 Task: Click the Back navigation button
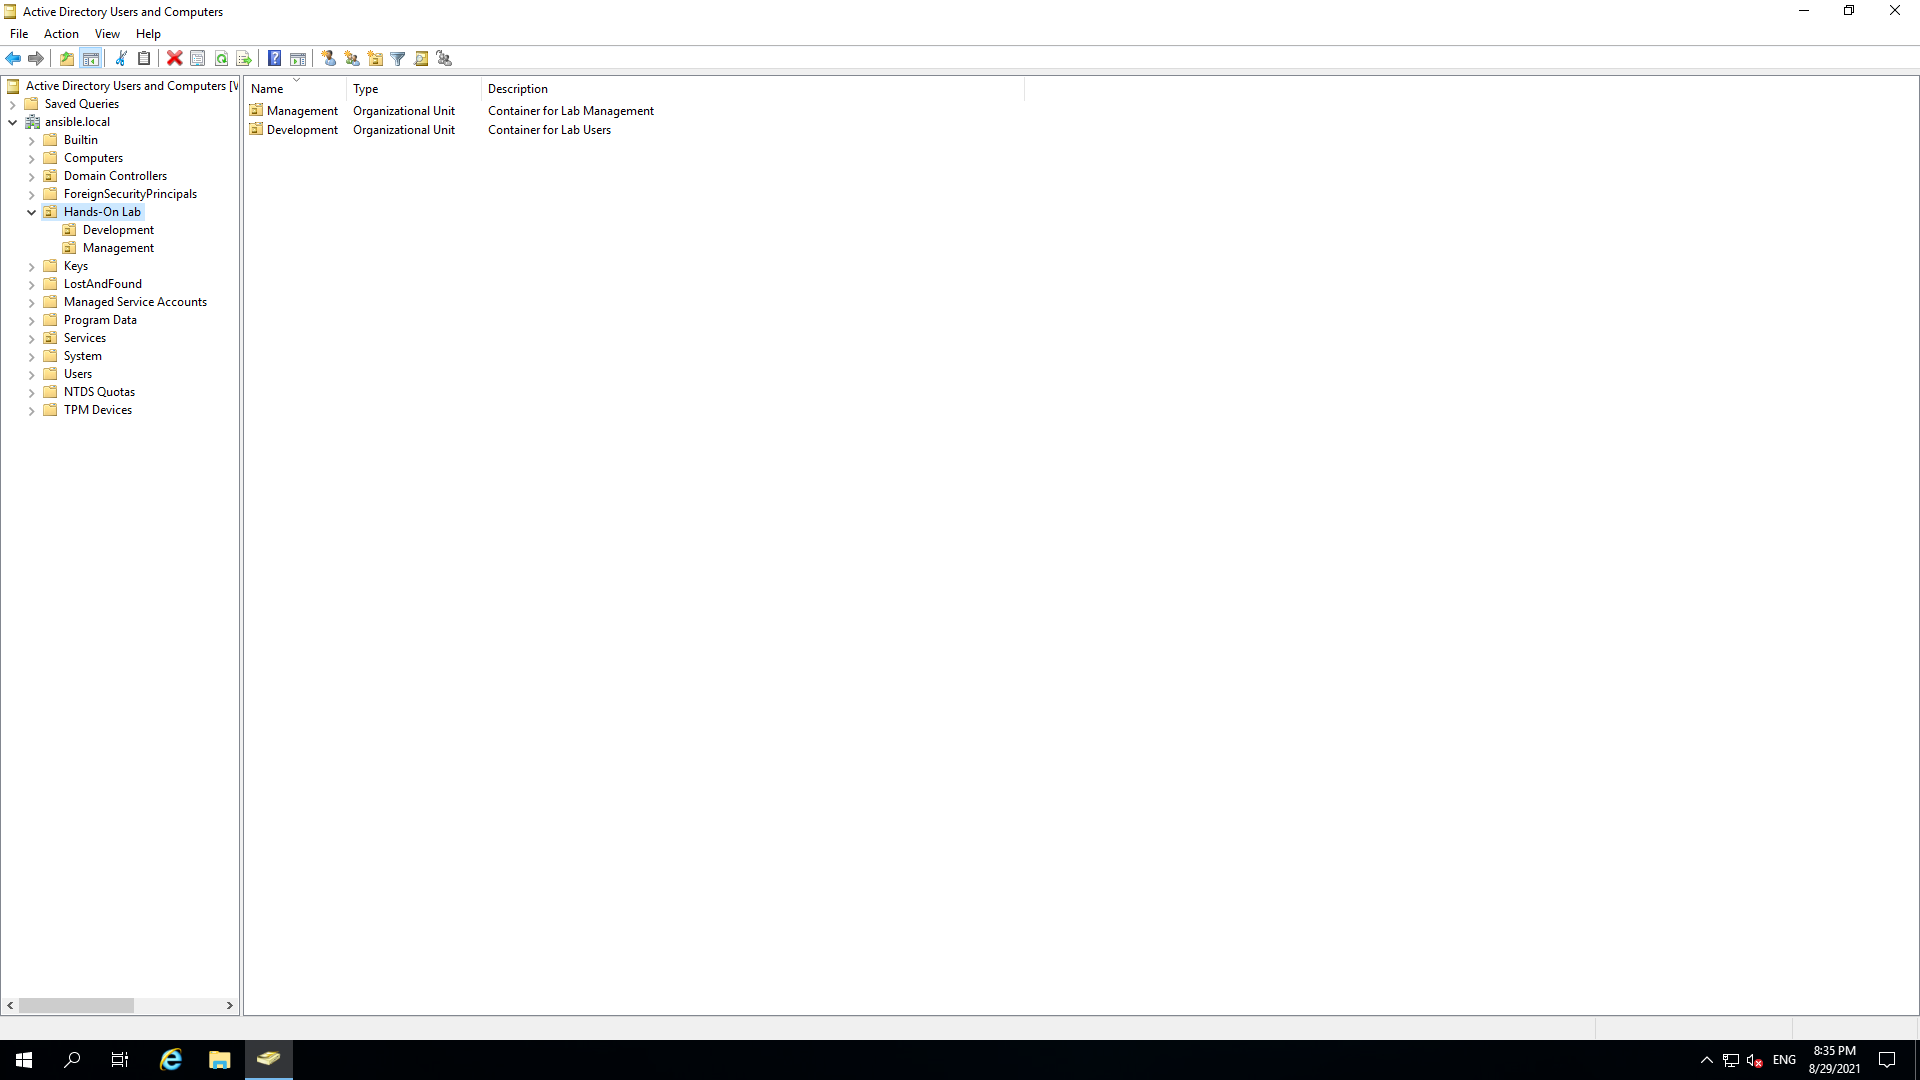tap(13, 59)
